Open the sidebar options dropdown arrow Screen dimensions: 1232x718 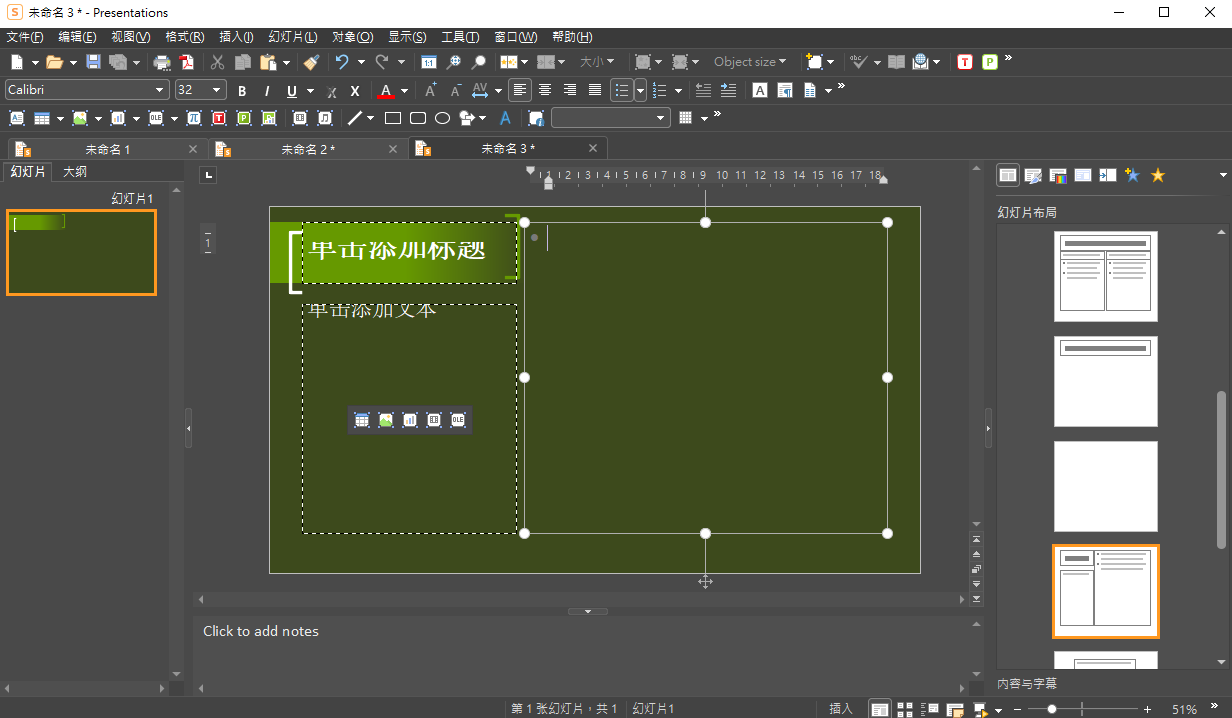tap(1223, 176)
